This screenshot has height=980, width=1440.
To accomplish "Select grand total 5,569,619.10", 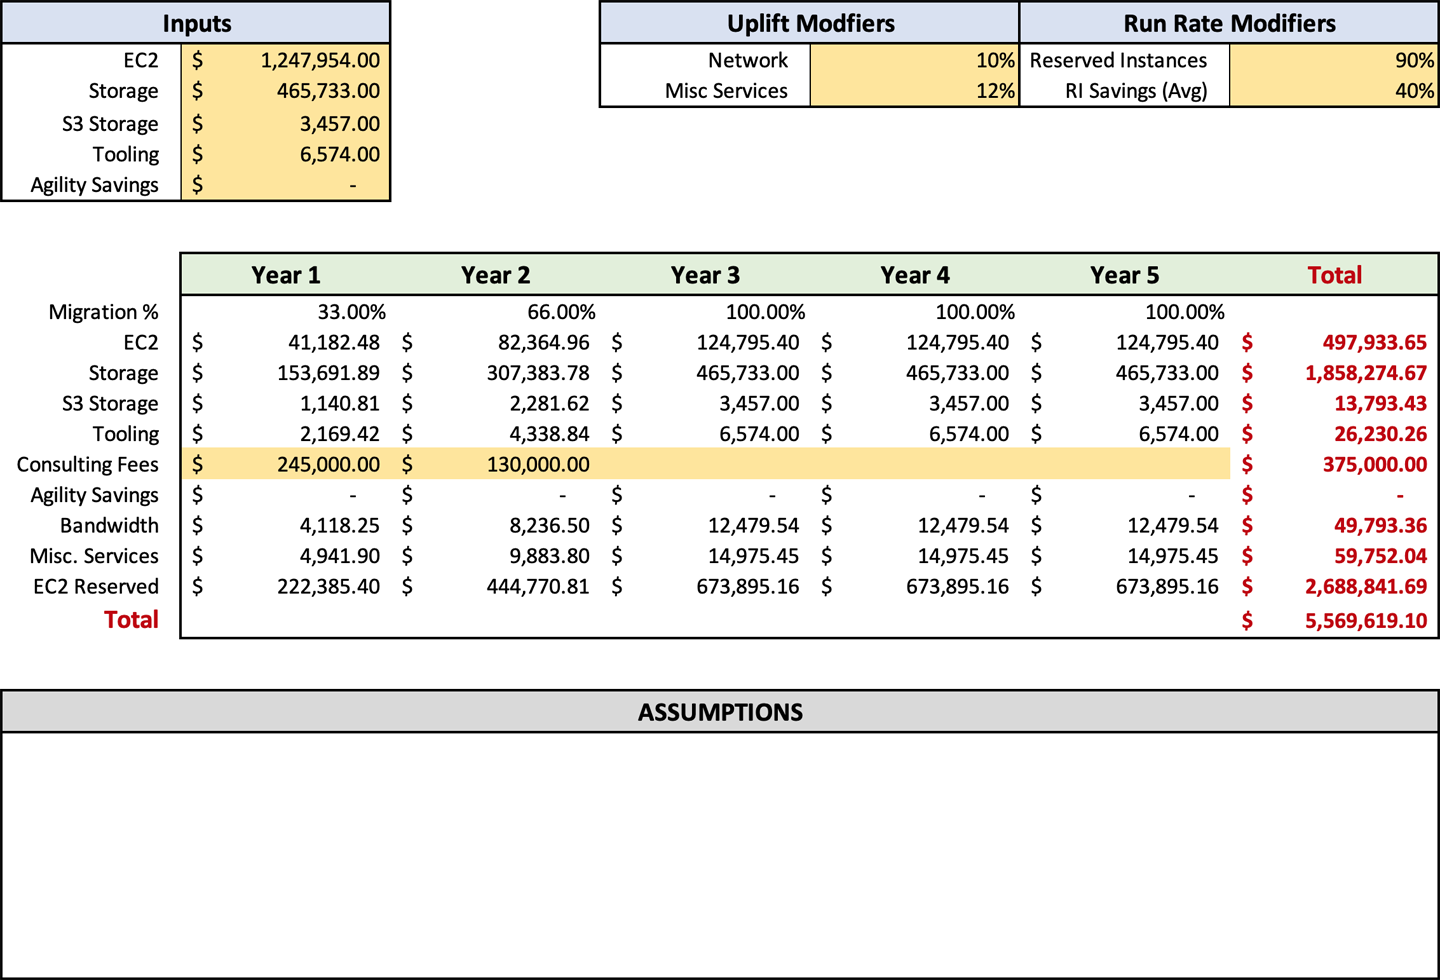I will point(1366,620).
